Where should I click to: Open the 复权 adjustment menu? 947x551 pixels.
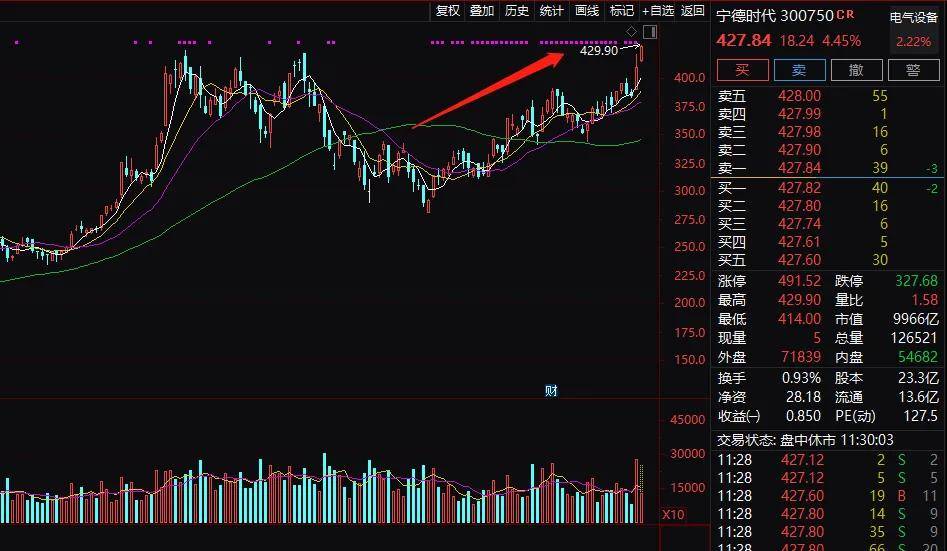coord(448,11)
